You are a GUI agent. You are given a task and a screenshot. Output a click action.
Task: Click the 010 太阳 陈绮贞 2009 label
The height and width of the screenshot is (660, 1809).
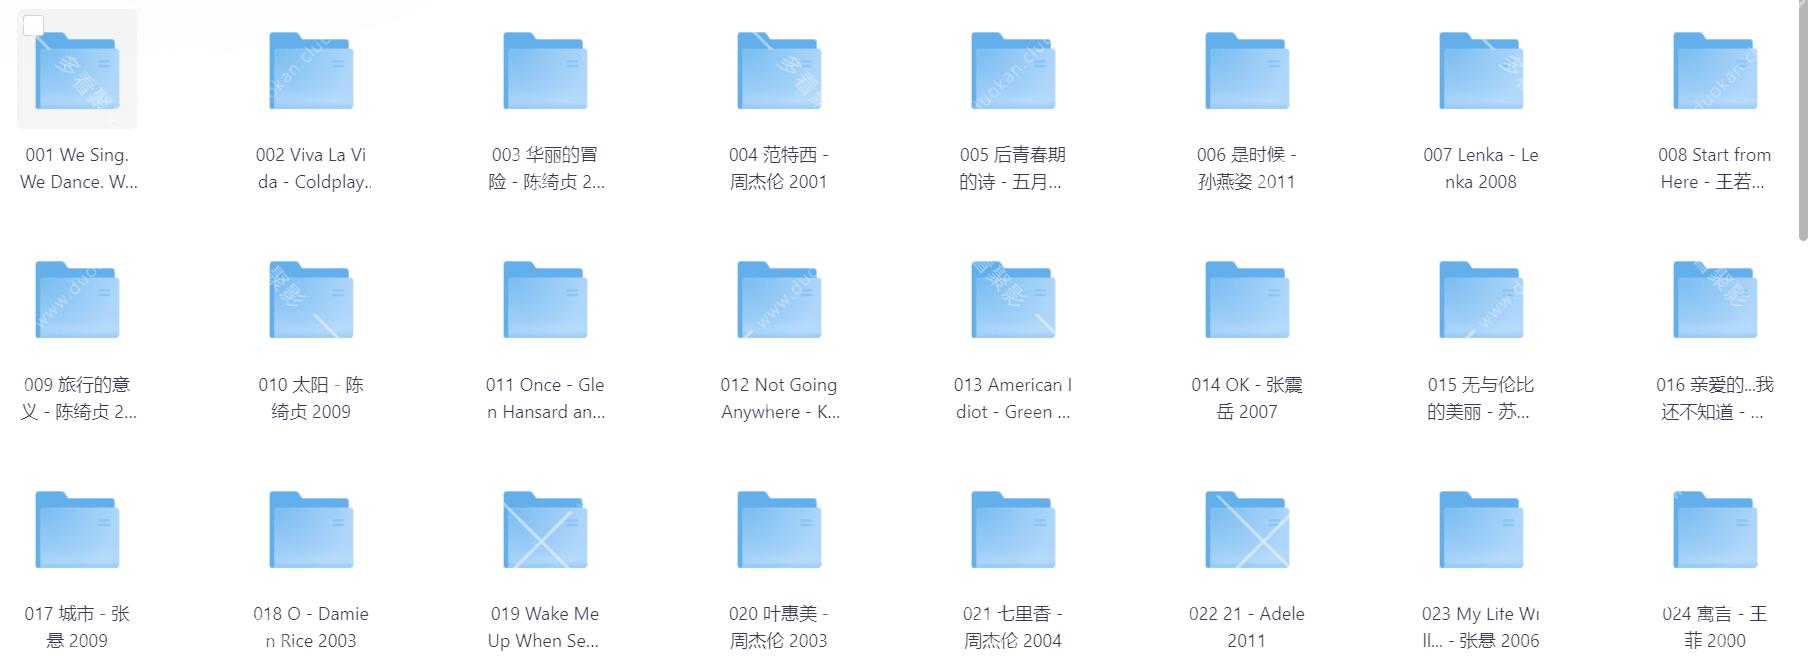(x=311, y=398)
